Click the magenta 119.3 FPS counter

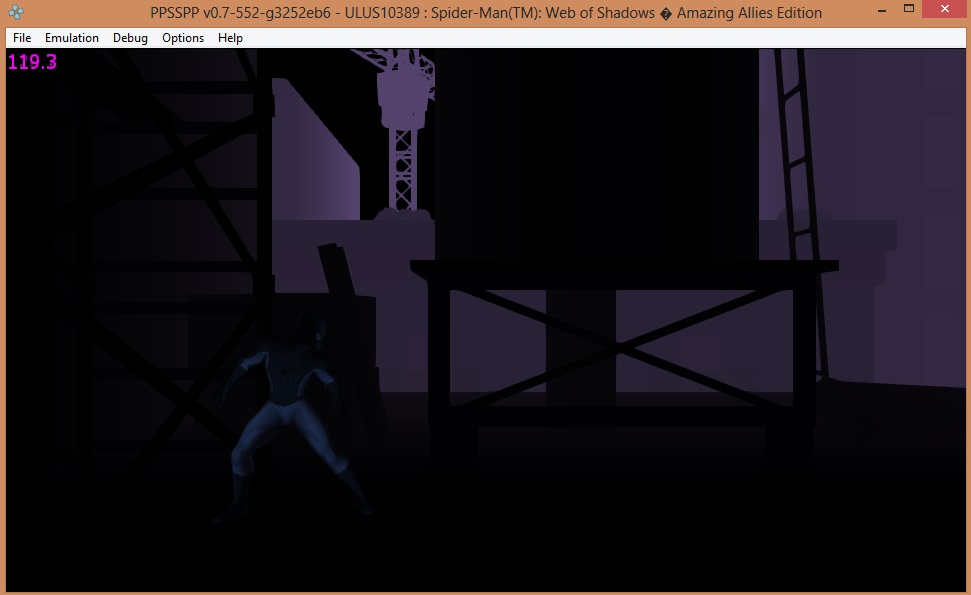coord(32,62)
